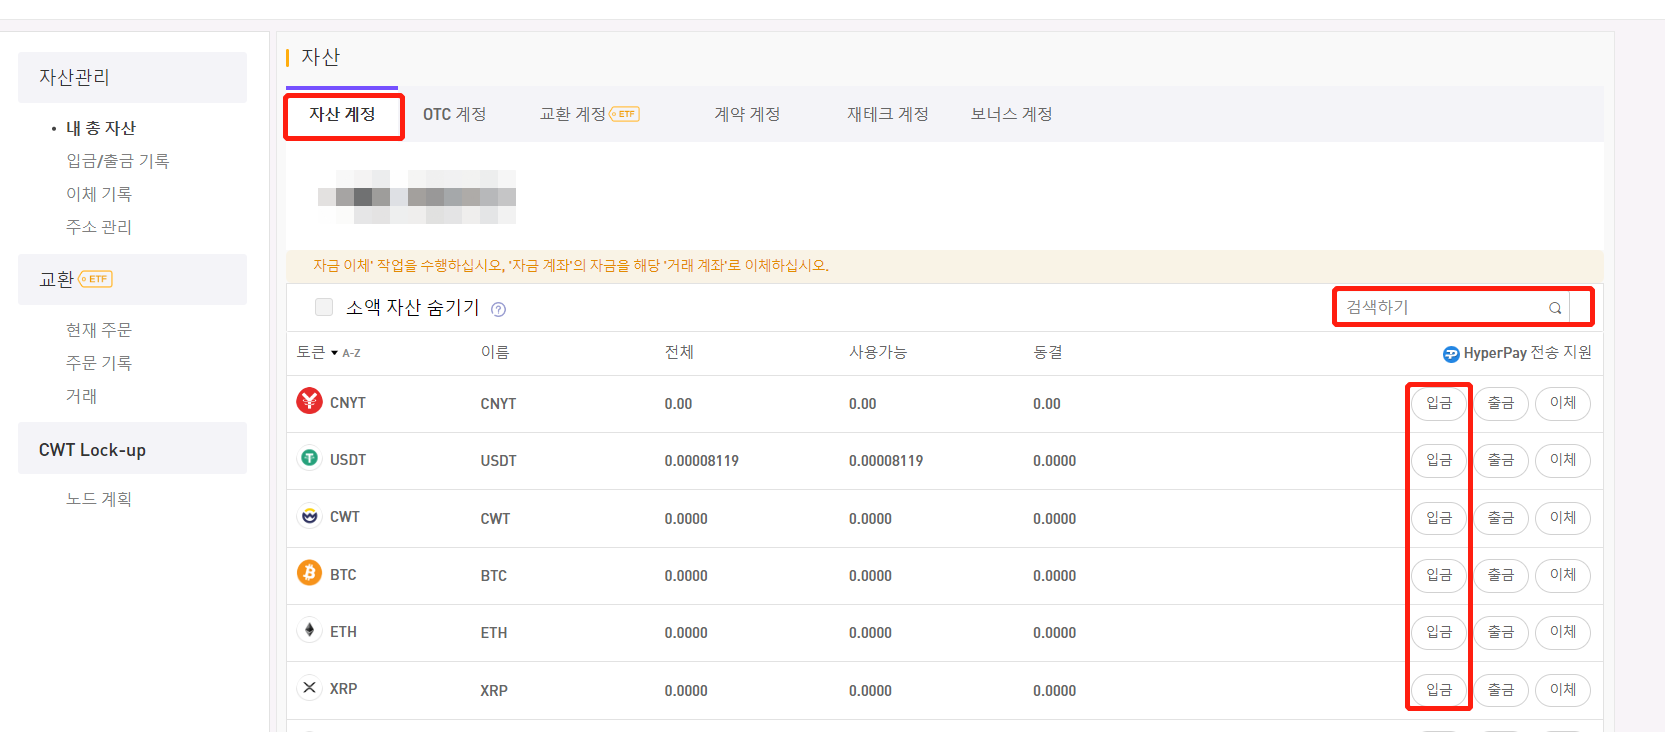Screen dimensions: 1665x732
Task: Switch to the OTC 계정 tab
Action: coord(454,114)
